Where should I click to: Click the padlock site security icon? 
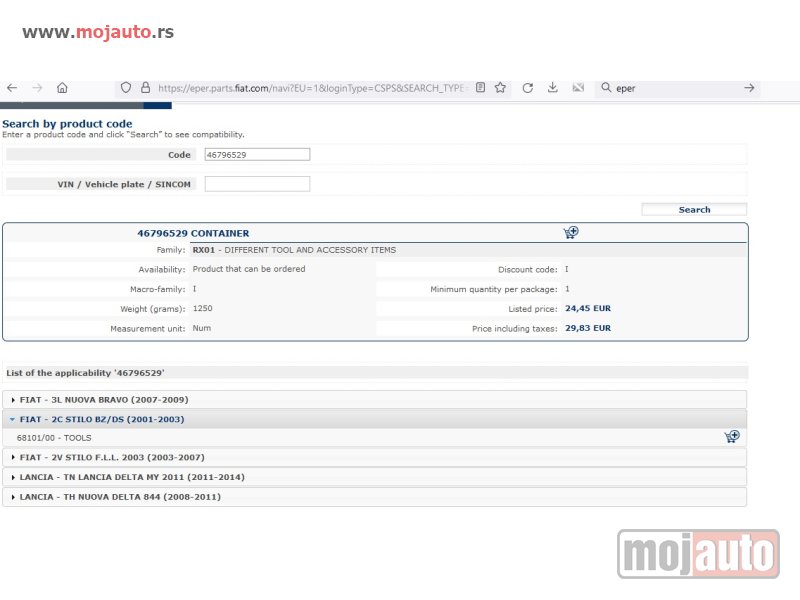(x=145, y=88)
